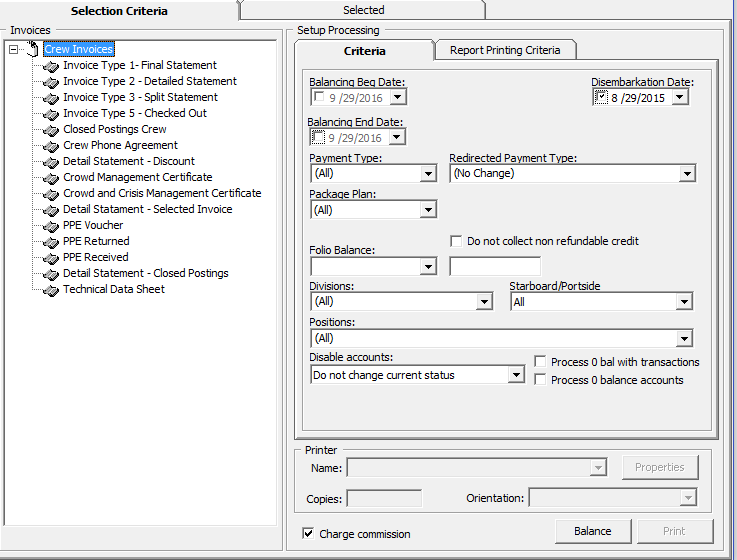Click icon beside Detail Statement - Closed Postings
Screen dimensions: 737x560
click(x=51, y=274)
